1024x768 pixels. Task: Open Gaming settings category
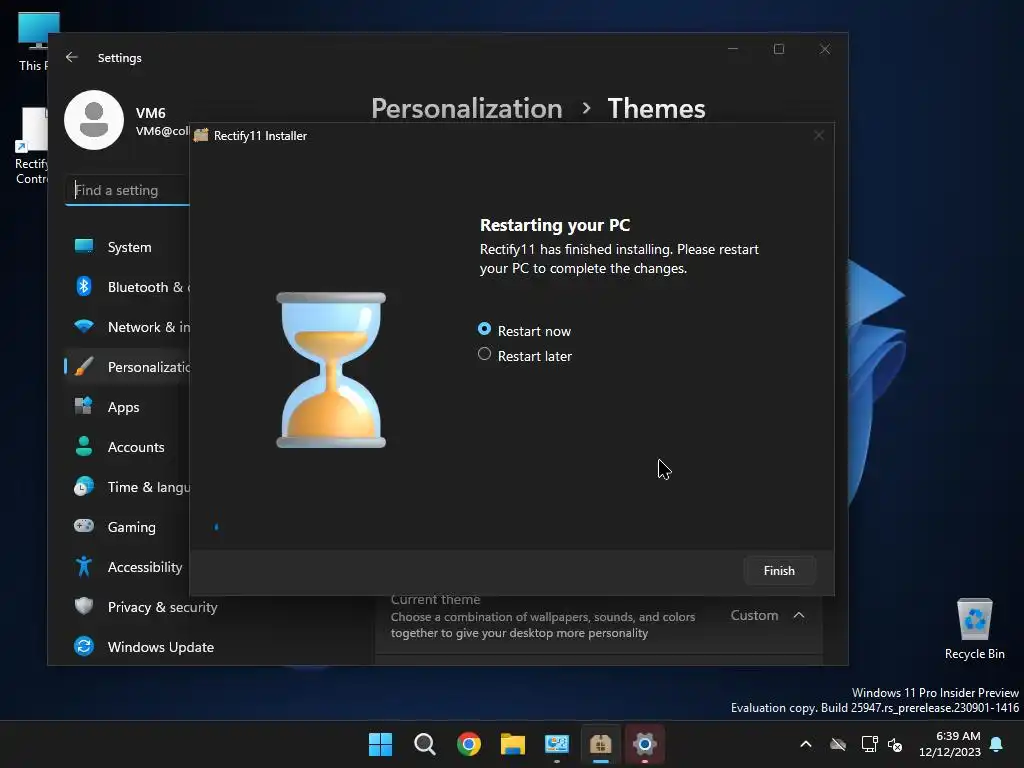coord(127,527)
